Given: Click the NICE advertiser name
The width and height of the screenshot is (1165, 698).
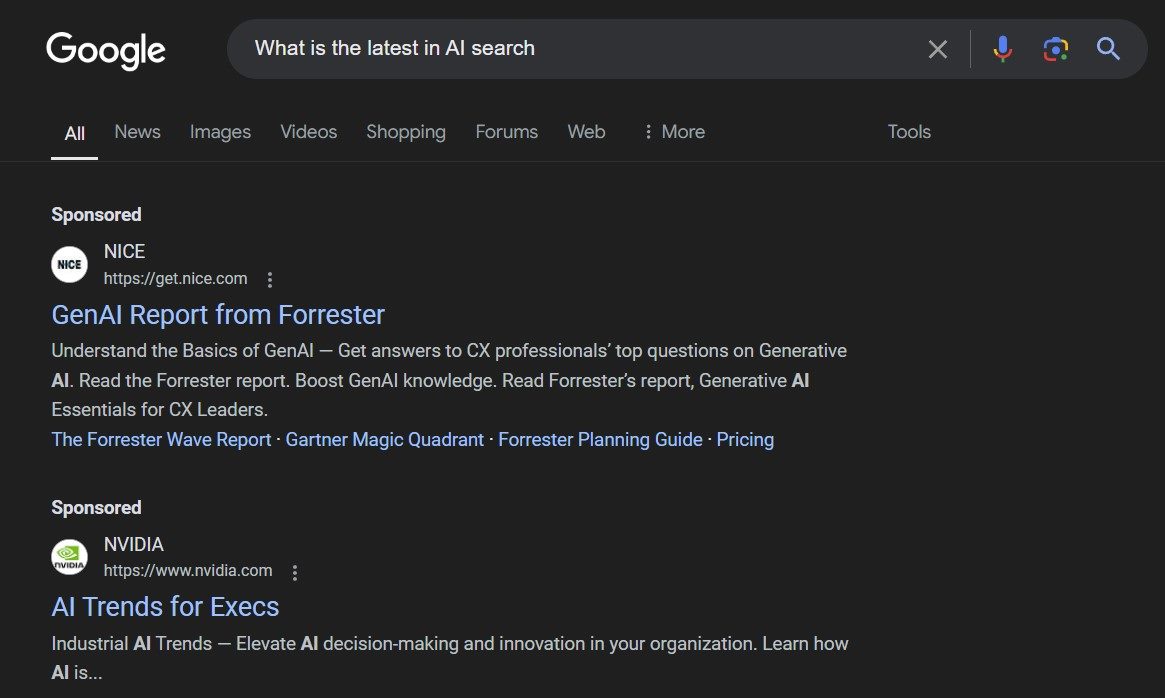Looking at the screenshot, I should pos(124,252).
